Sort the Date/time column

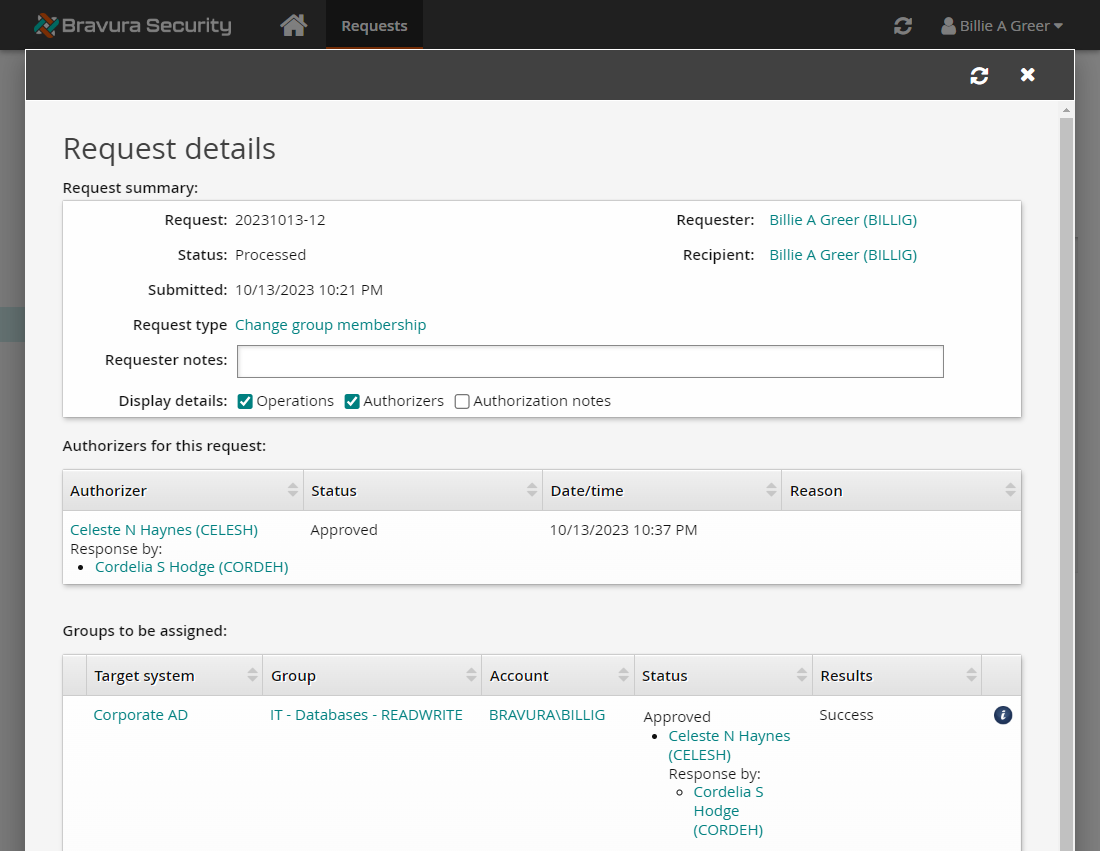tap(771, 490)
